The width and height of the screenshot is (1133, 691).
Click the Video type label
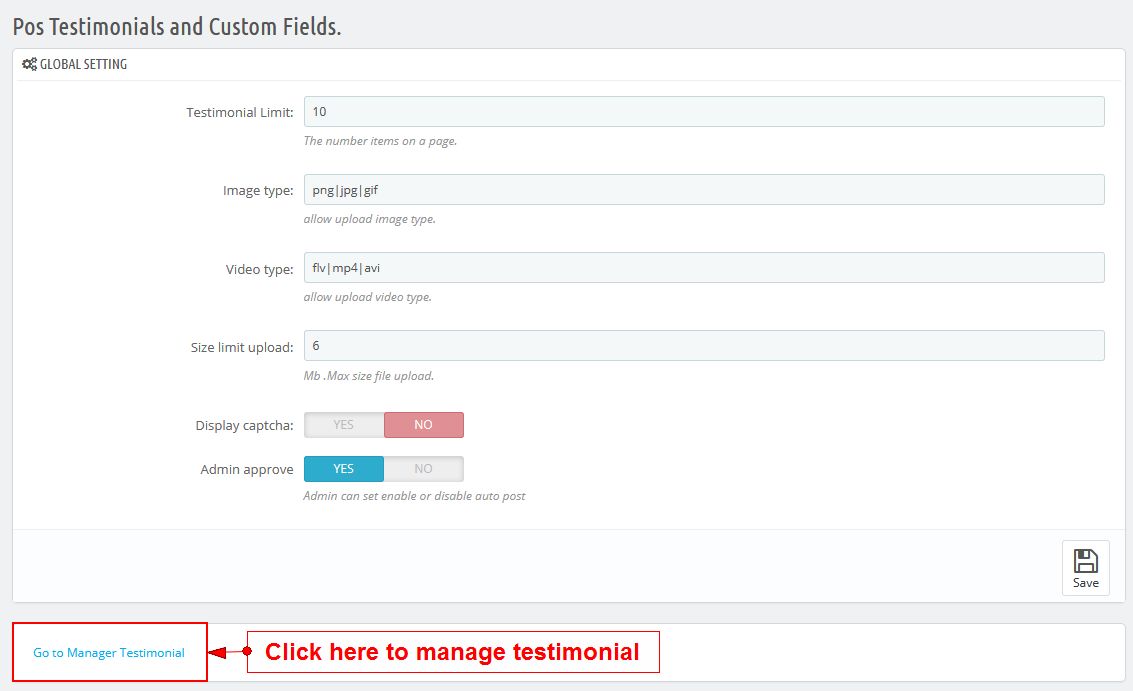pyautogui.click(x=259, y=269)
